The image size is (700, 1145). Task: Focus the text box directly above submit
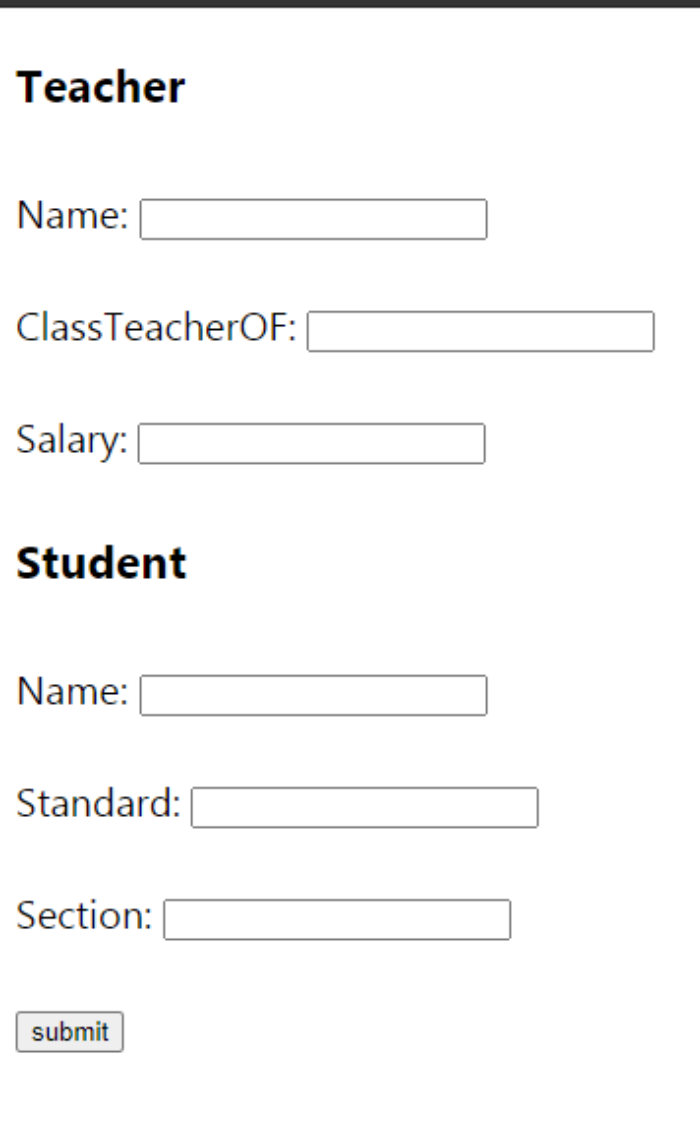pos(337,919)
